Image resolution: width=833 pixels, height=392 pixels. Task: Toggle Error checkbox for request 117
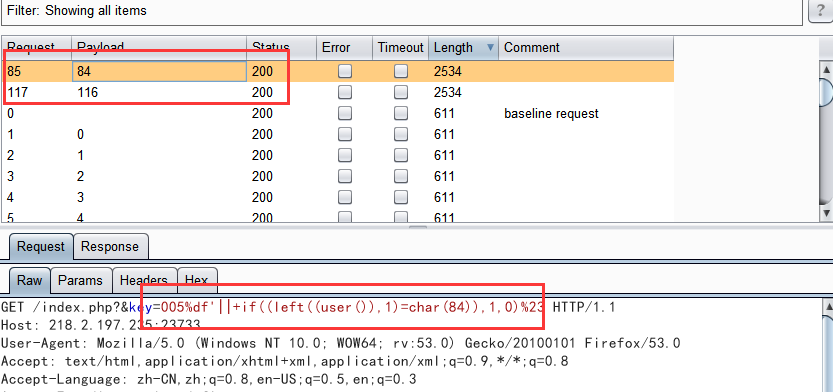click(x=345, y=92)
